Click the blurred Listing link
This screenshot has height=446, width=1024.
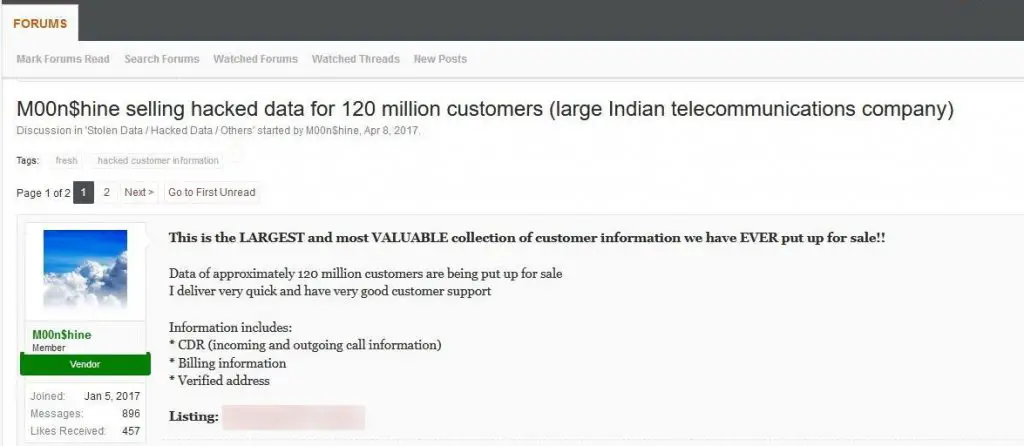pos(293,417)
